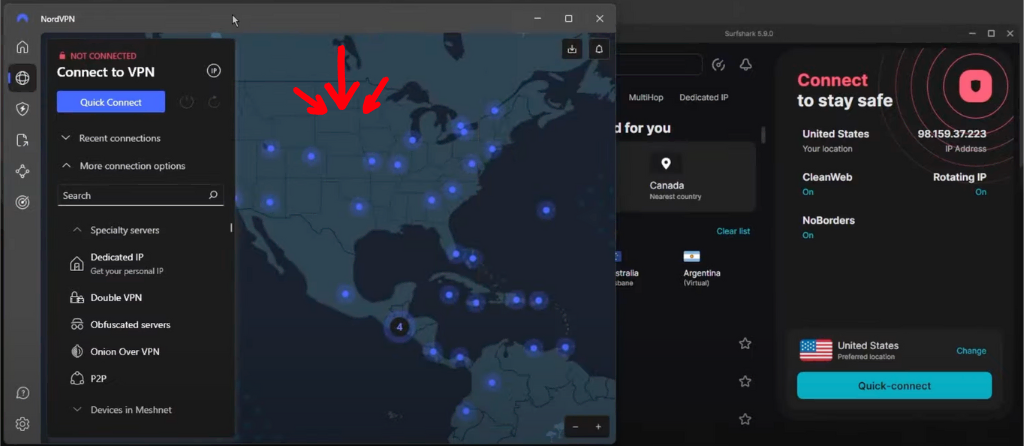Click the NordVPN server Search field
Image resolution: width=1024 pixels, height=446 pixels.
tap(133, 196)
